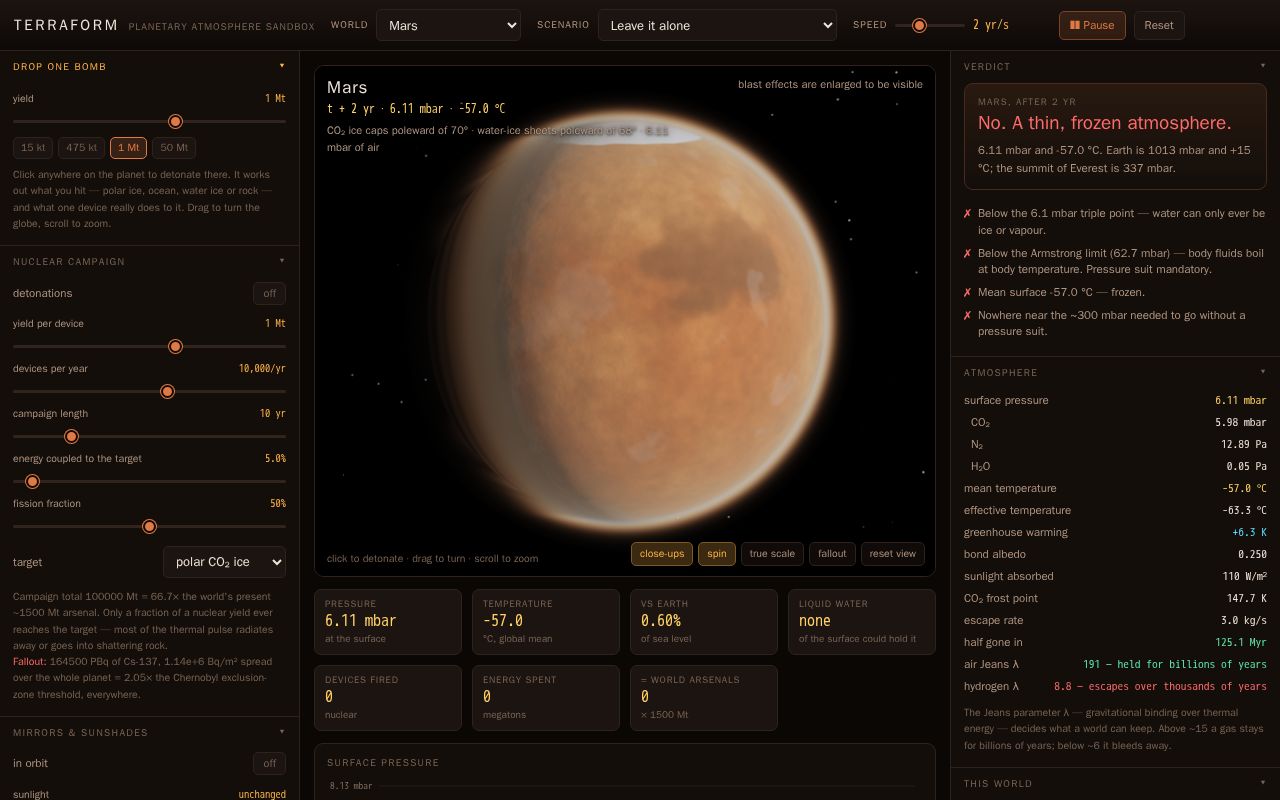Image resolution: width=1280 pixels, height=800 pixels.
Task: Click the verdict headline "No. A thin, frozen atmosphere."
Action: click(x=1105, y=123)
